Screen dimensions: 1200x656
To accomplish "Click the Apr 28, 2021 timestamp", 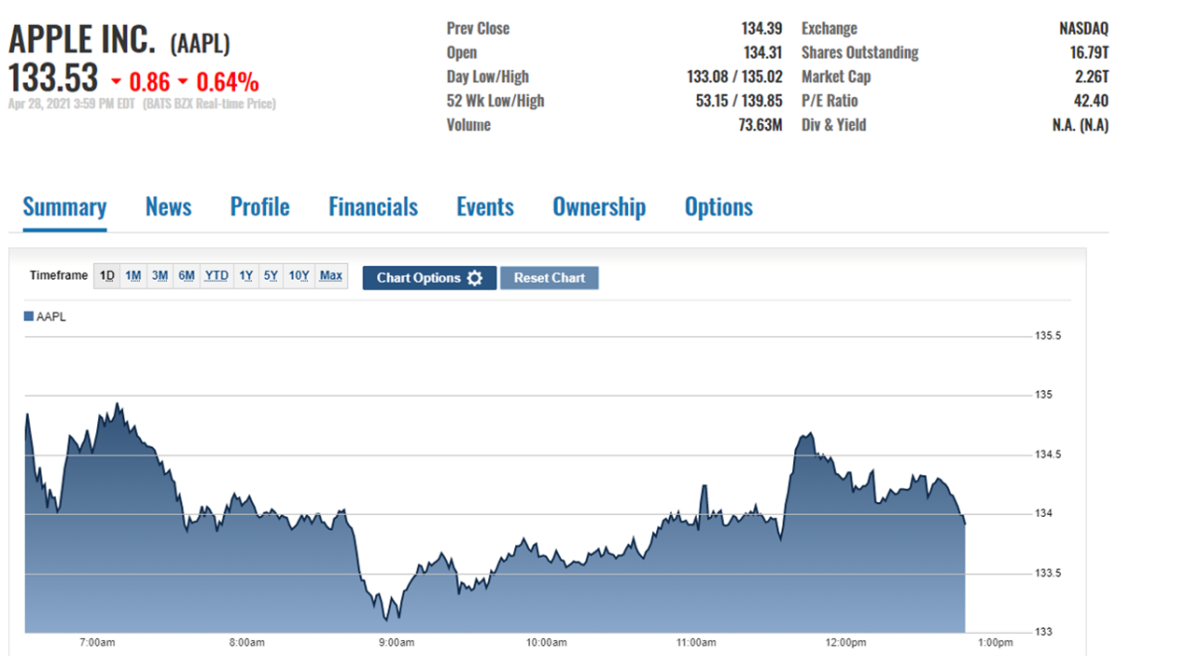I will pos(71,103).
